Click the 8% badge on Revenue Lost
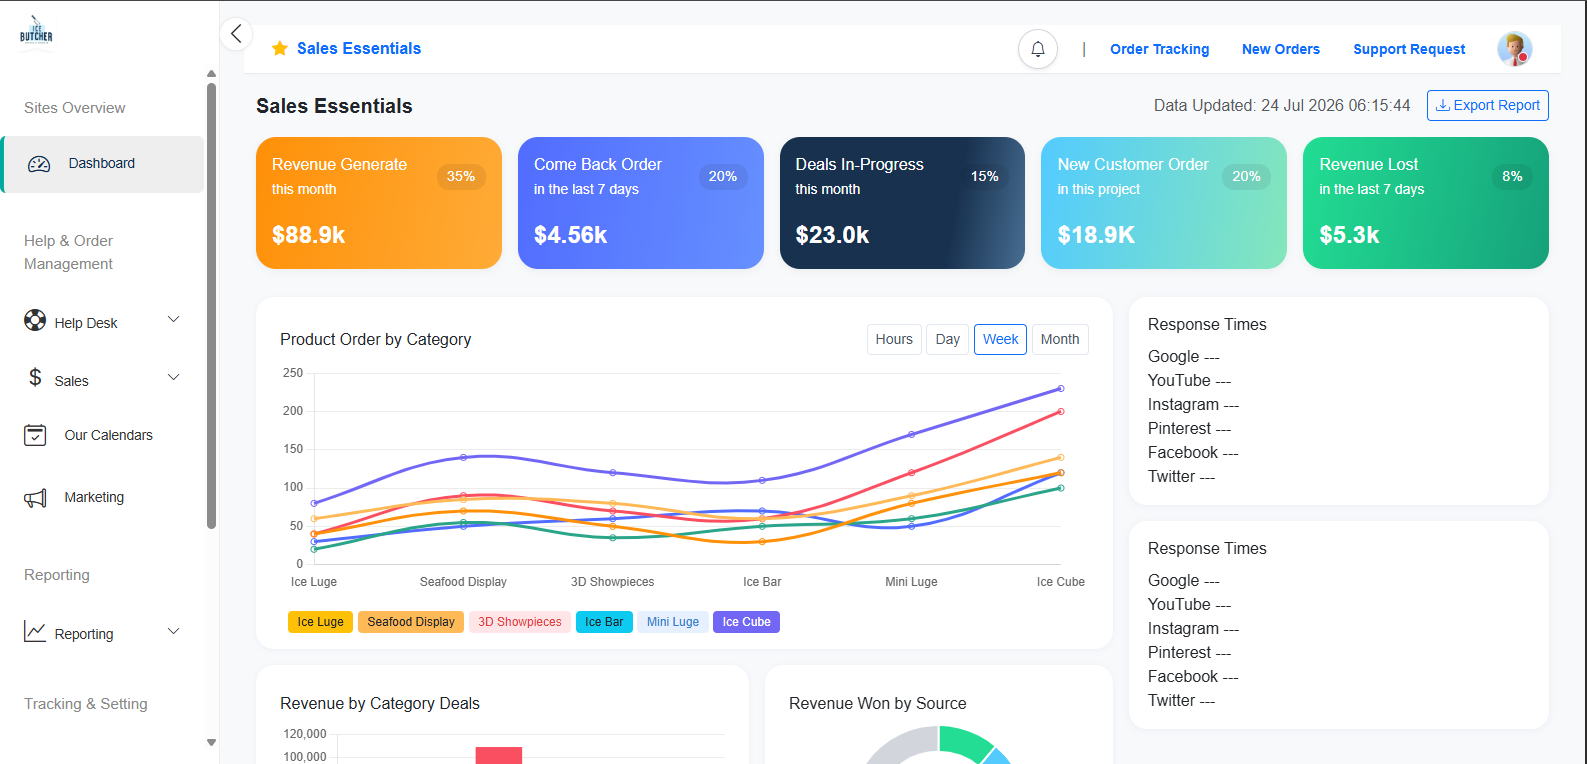Viewport: 1587px width, 764px height. (1512, 176)
